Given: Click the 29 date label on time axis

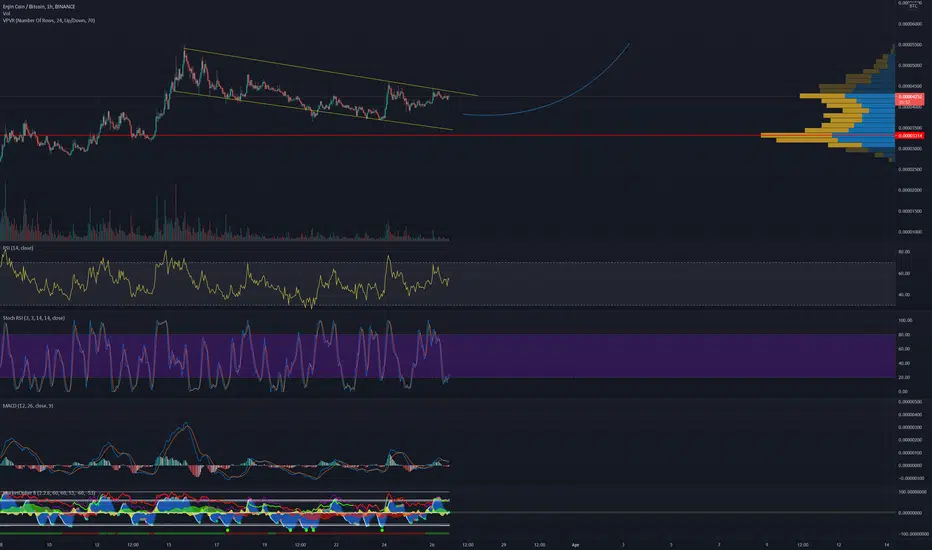Looking at the screenshot, I should click(x=503, y=545).
